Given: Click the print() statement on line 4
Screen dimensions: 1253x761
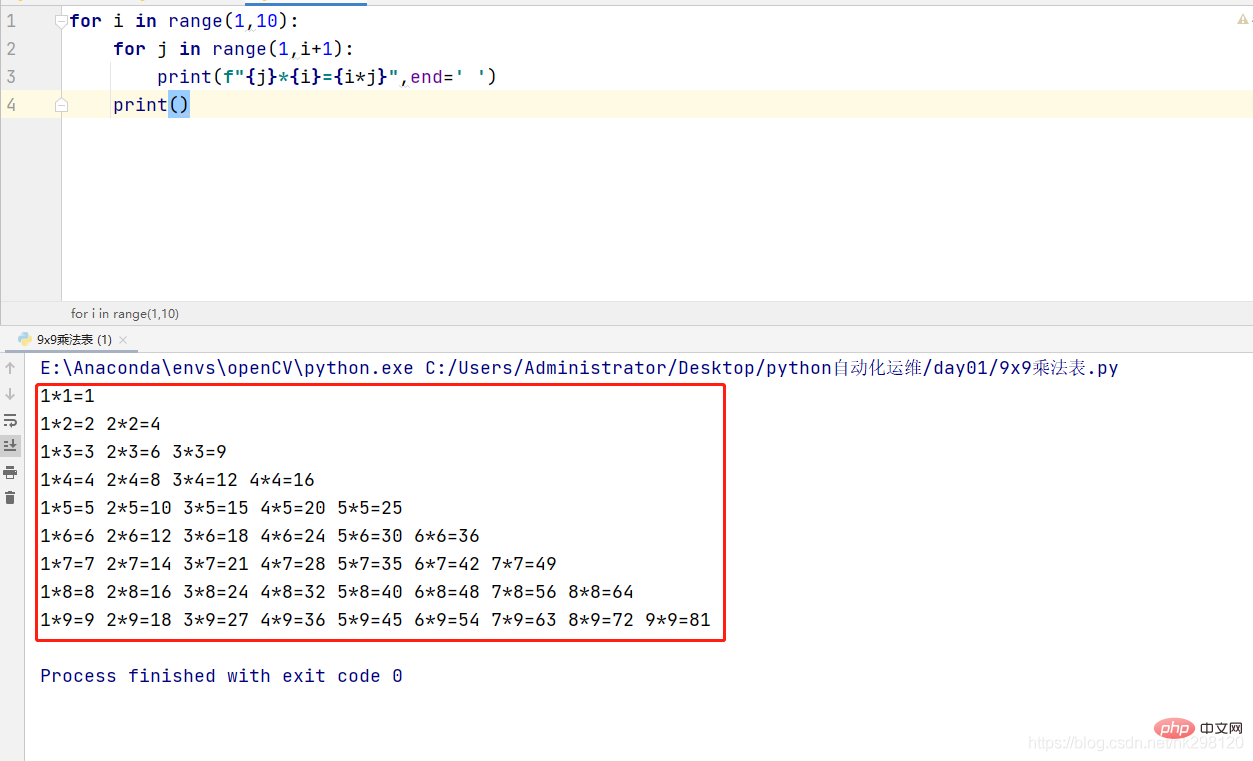Looking at the screenshot, I should [x=150, y=105].
